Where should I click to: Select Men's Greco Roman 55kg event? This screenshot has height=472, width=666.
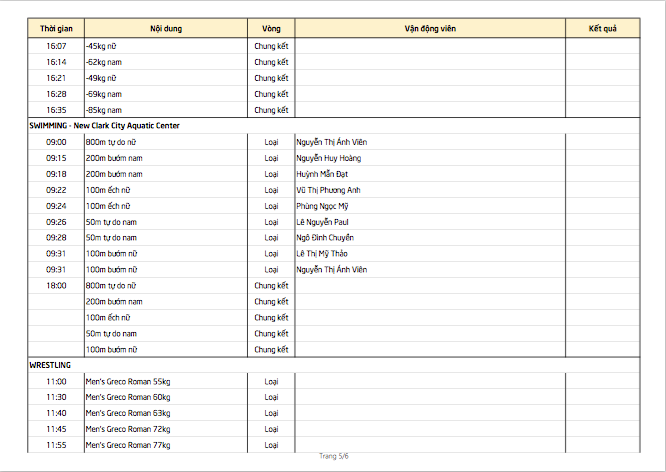coord(128,381)
